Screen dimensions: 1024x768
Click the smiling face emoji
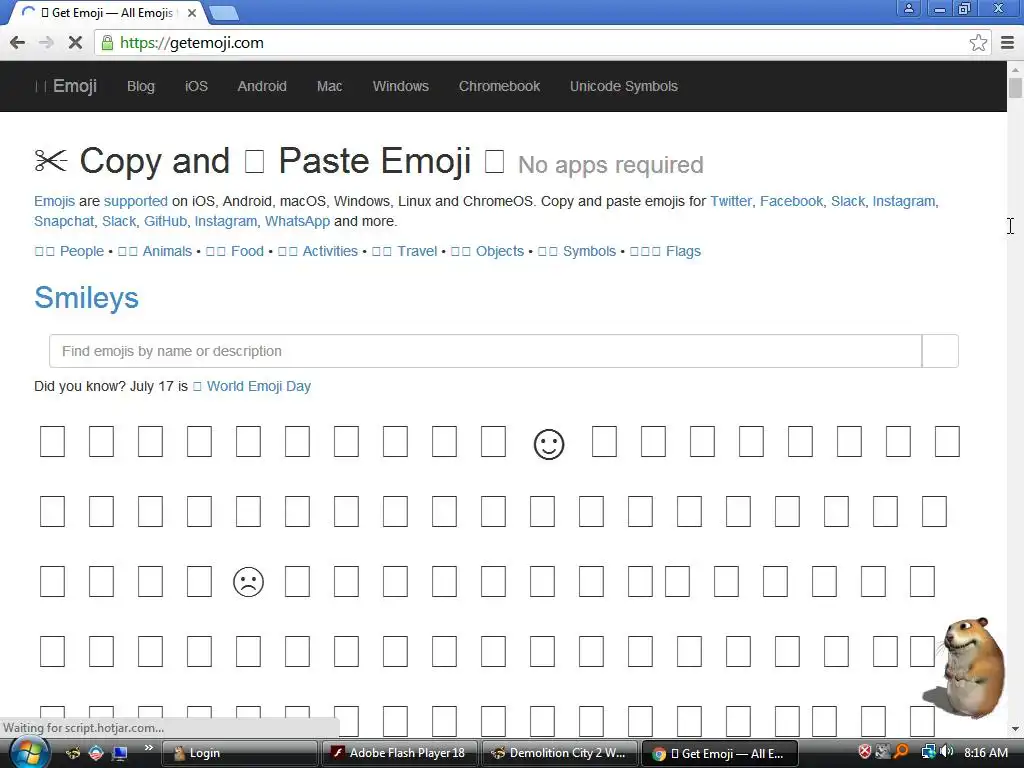coord(549,445)
